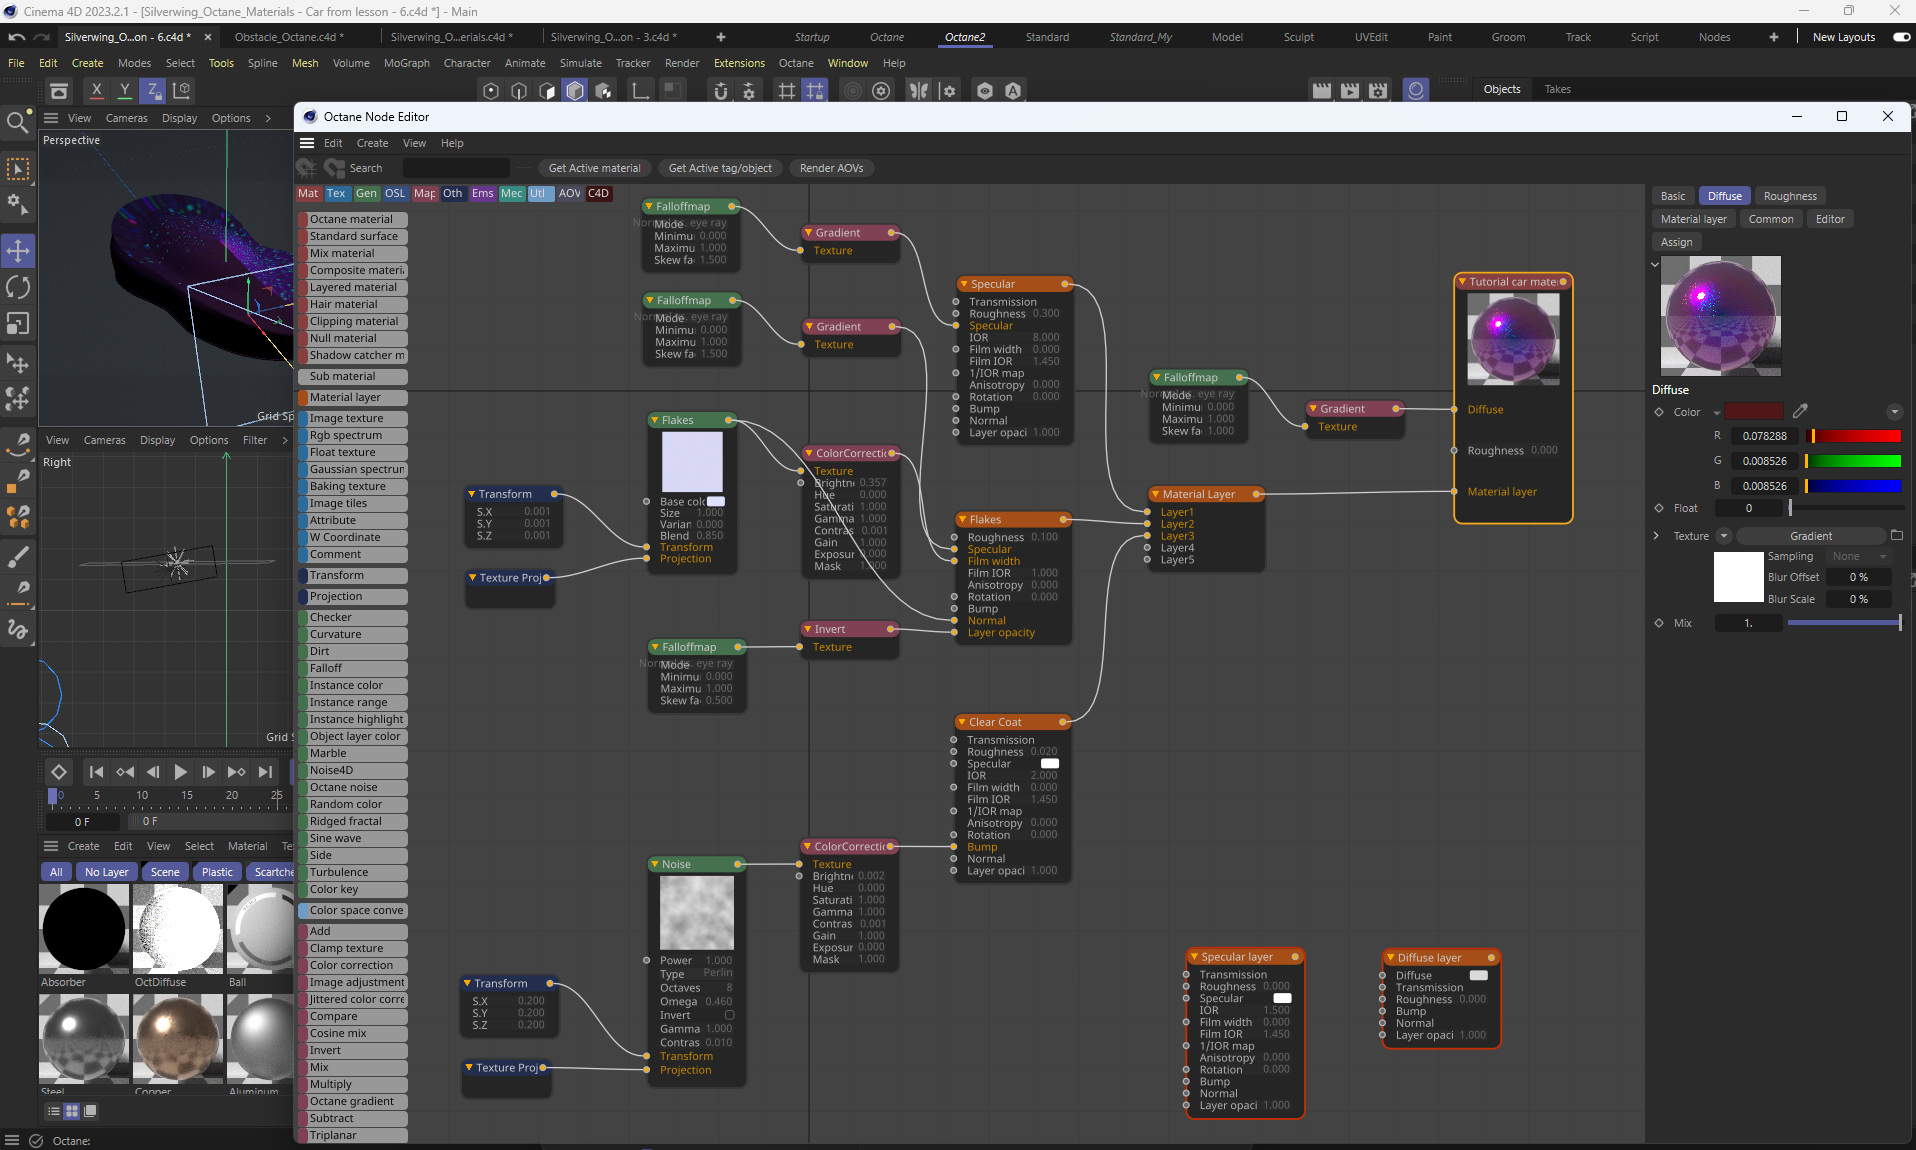Image resolution: width=1916 pixels, height=1150 pixels.
Task: Select the Scale tool in left toolbar
Action: 18,323
